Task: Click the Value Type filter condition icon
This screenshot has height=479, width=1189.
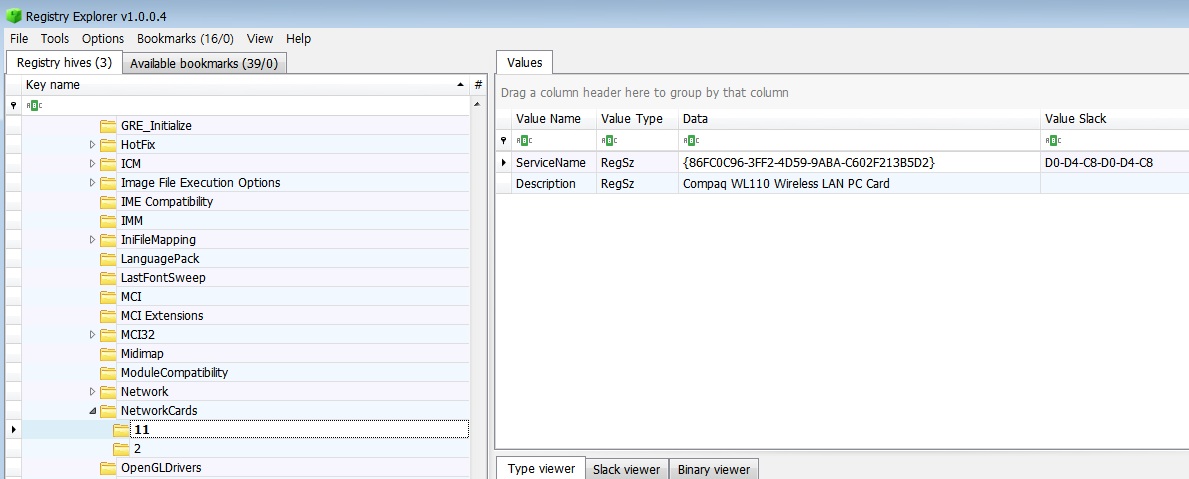Action: pyautogui.click(x=609, y=140)
